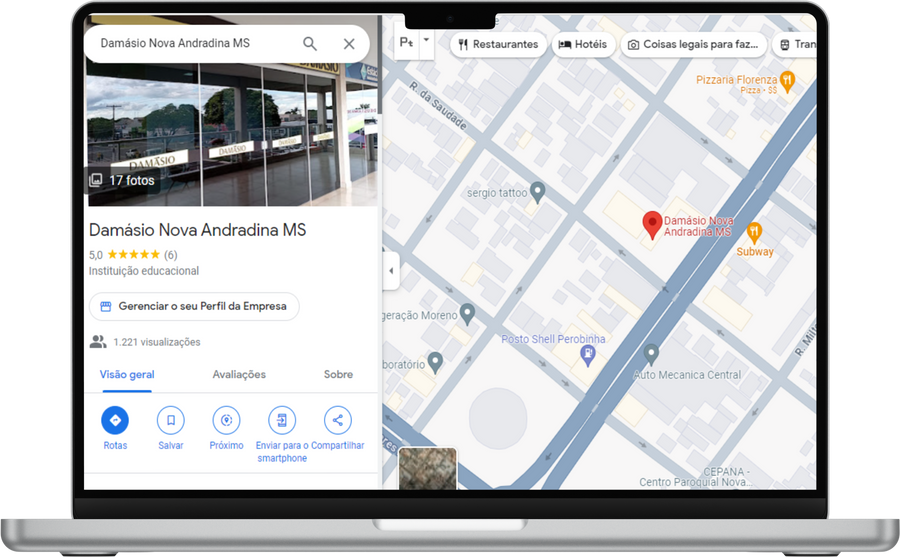This screenshot has height=557, width=900.
Task: Click the Salvar bookmark icon
Action: click(170, 420)
